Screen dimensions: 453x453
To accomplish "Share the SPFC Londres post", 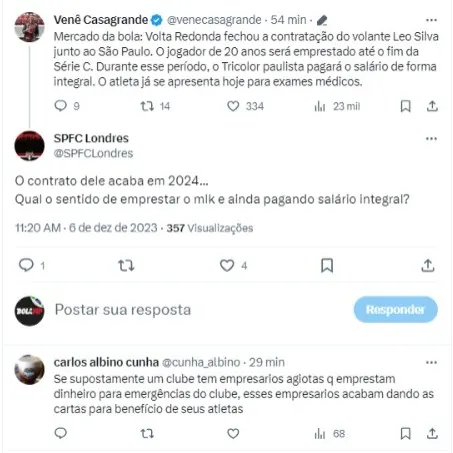I will pyautogui.click(x=428, y=266).
